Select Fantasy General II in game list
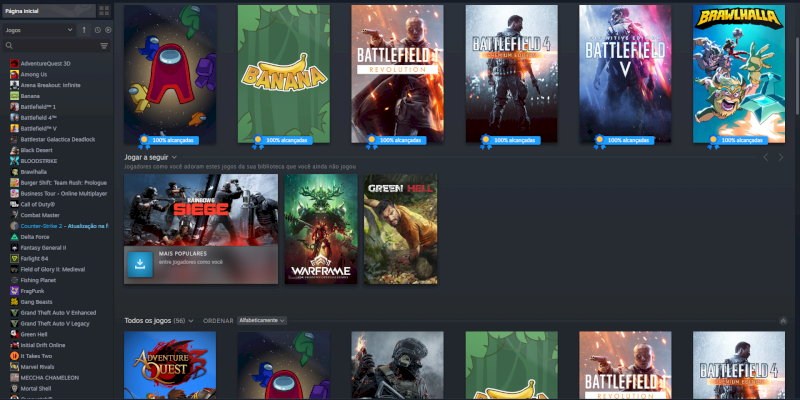Screen dimensions: 800x400 (43, 247)
